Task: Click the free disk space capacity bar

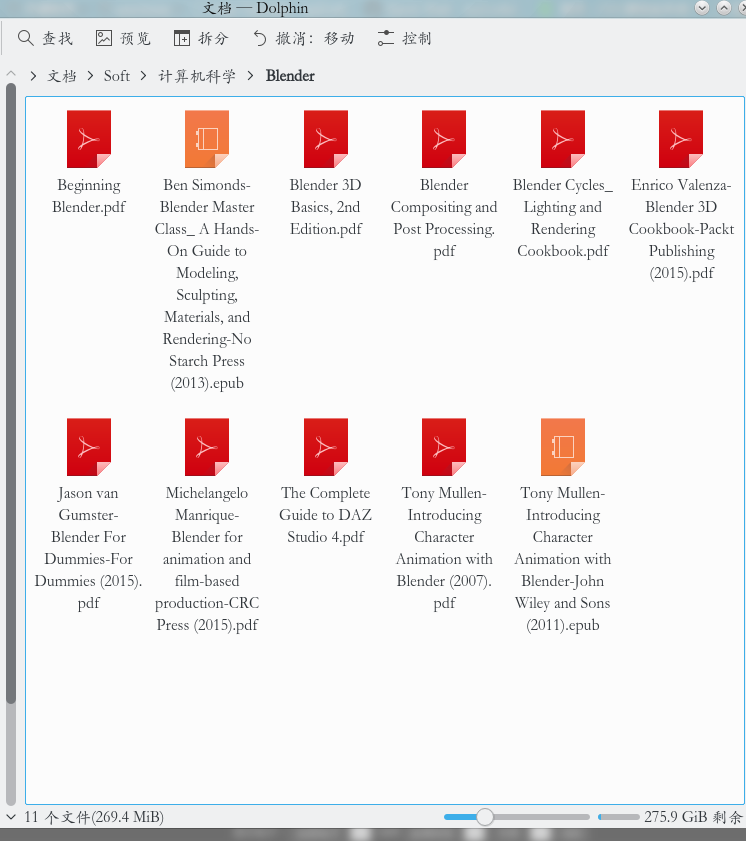Action: 618,817
